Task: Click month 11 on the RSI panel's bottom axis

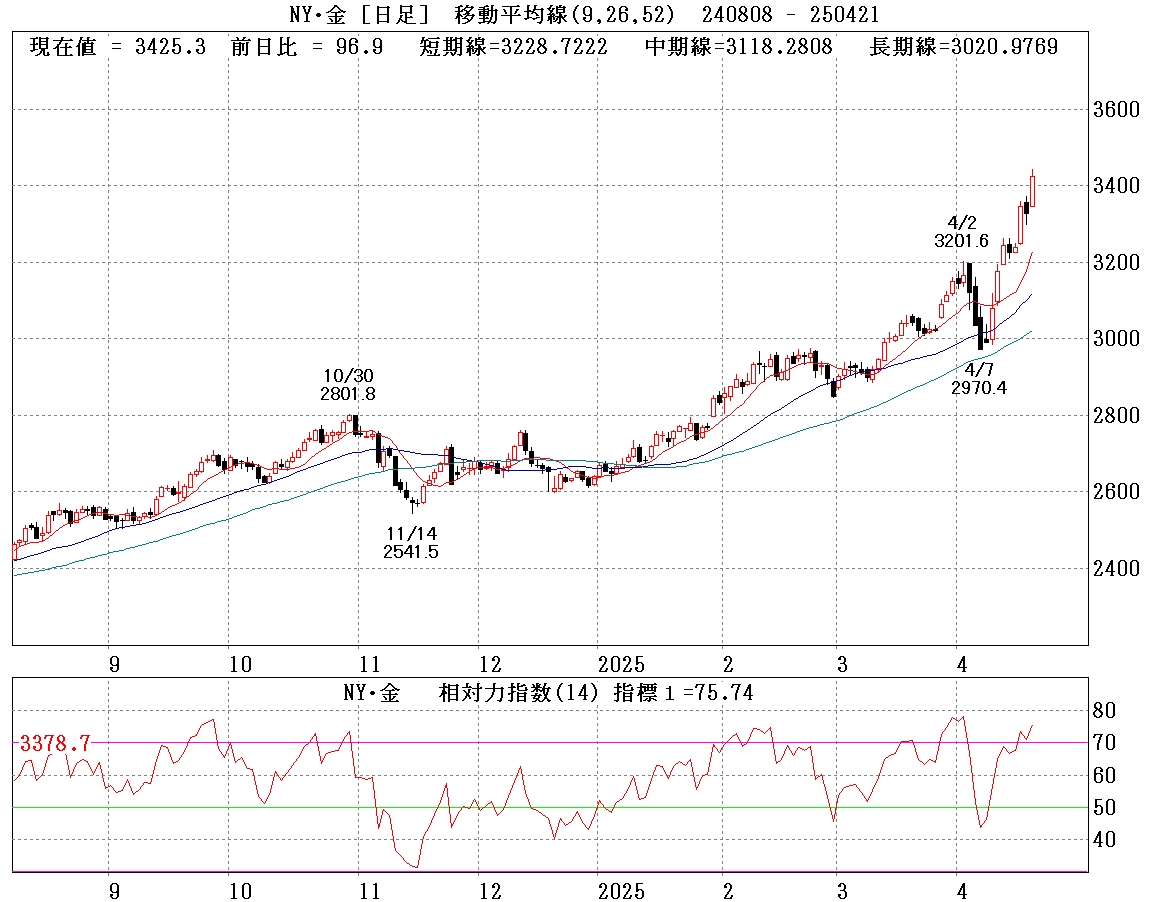Action: pyautogui.click(x=370, y=891)
